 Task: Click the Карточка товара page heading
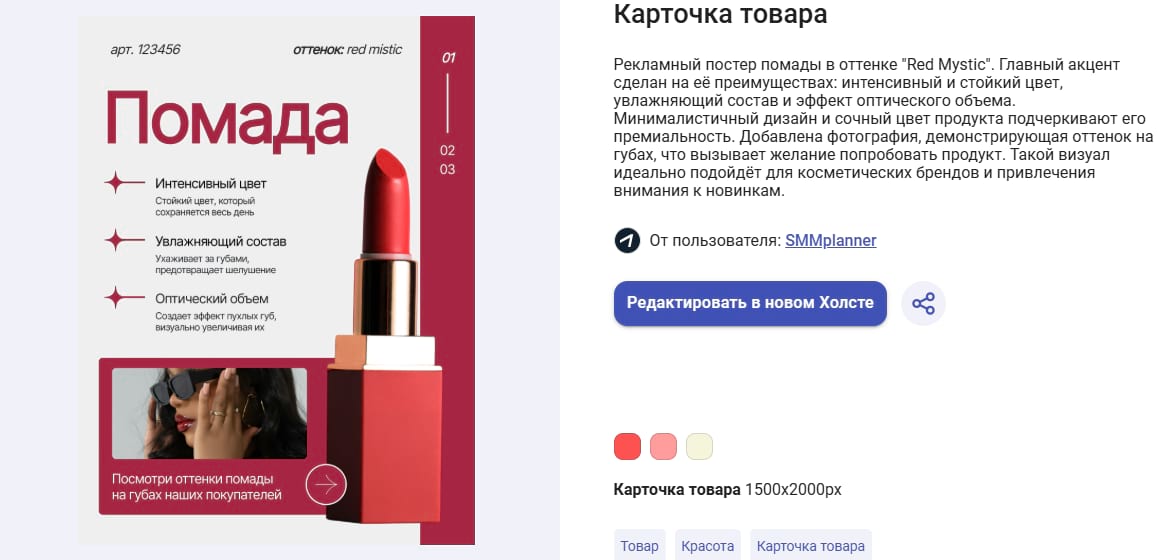720,14
